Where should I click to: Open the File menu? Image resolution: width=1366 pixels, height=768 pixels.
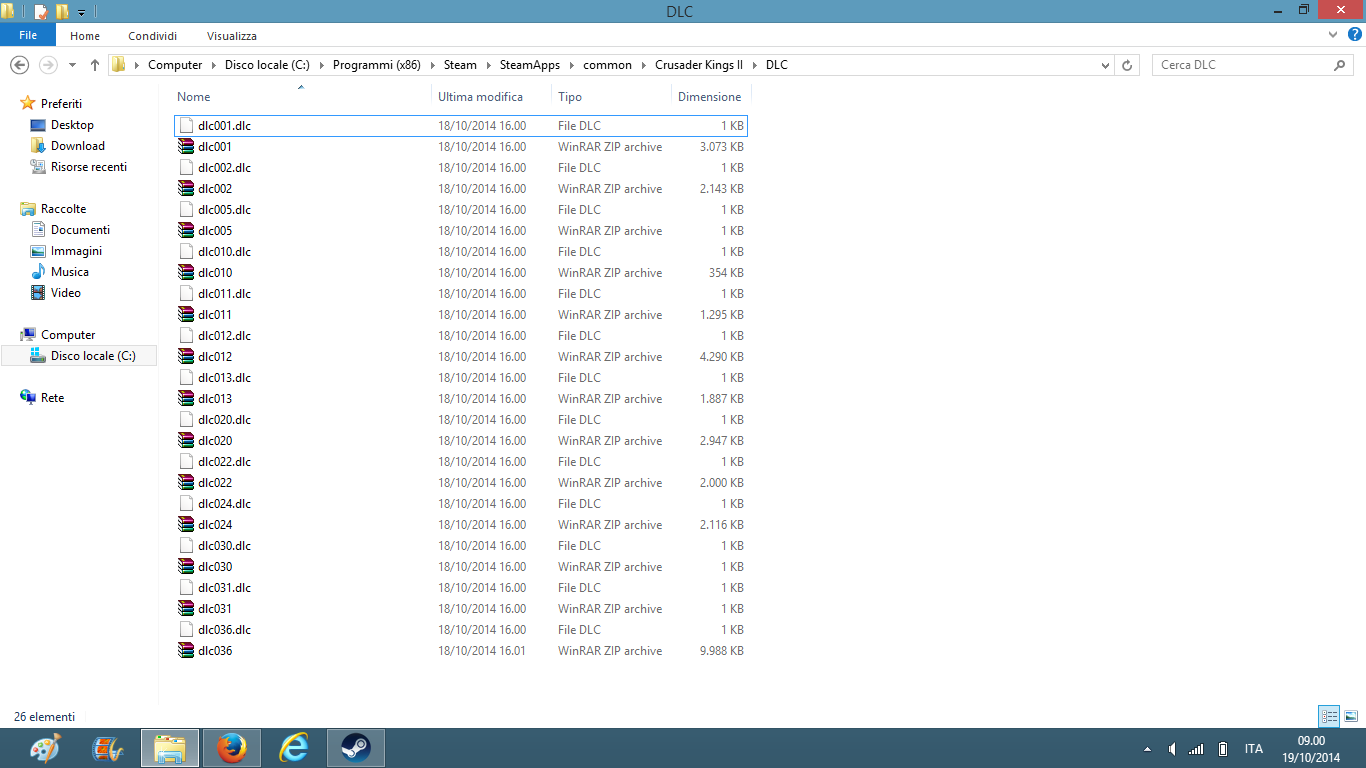(28, 35)
